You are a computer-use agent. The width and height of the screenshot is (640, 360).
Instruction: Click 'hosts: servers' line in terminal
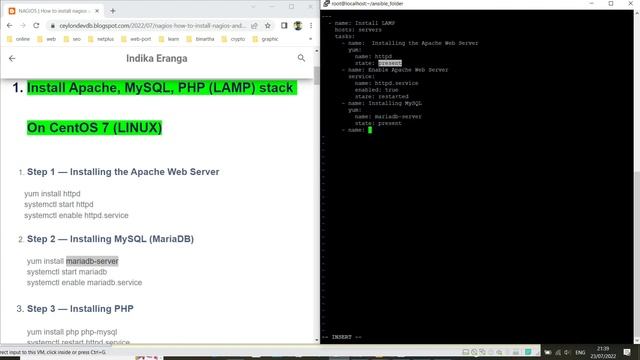point(358,30)
